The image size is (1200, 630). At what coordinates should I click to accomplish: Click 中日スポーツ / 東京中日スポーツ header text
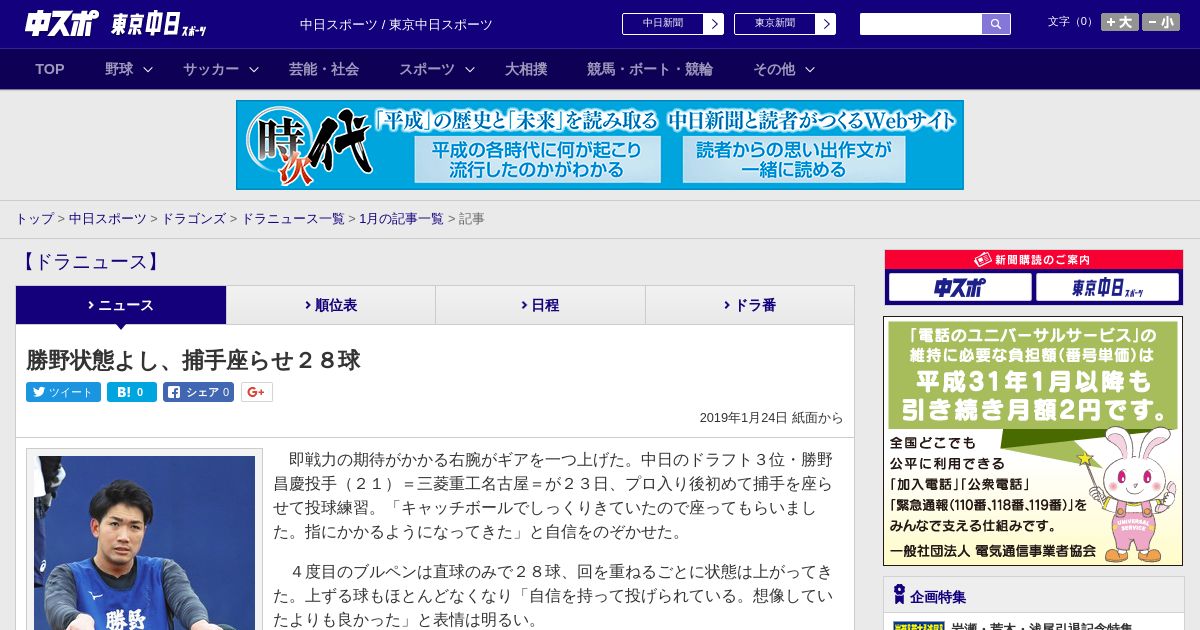[x=396, y=24]
